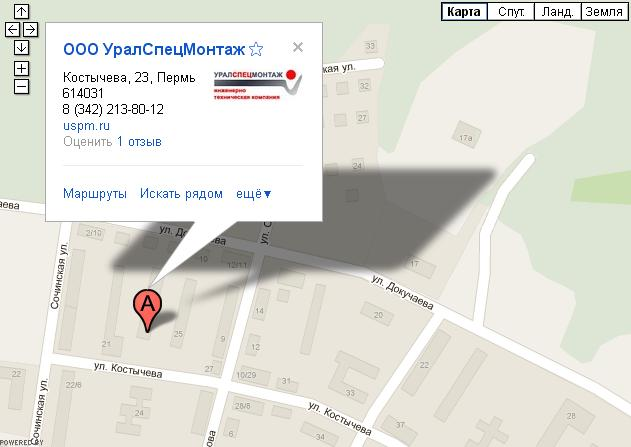The width and height of the screenshot is (631, 447).
Task: Select the Ланд. terrain view
Action: pyautogui.click(x=558, y=12)
